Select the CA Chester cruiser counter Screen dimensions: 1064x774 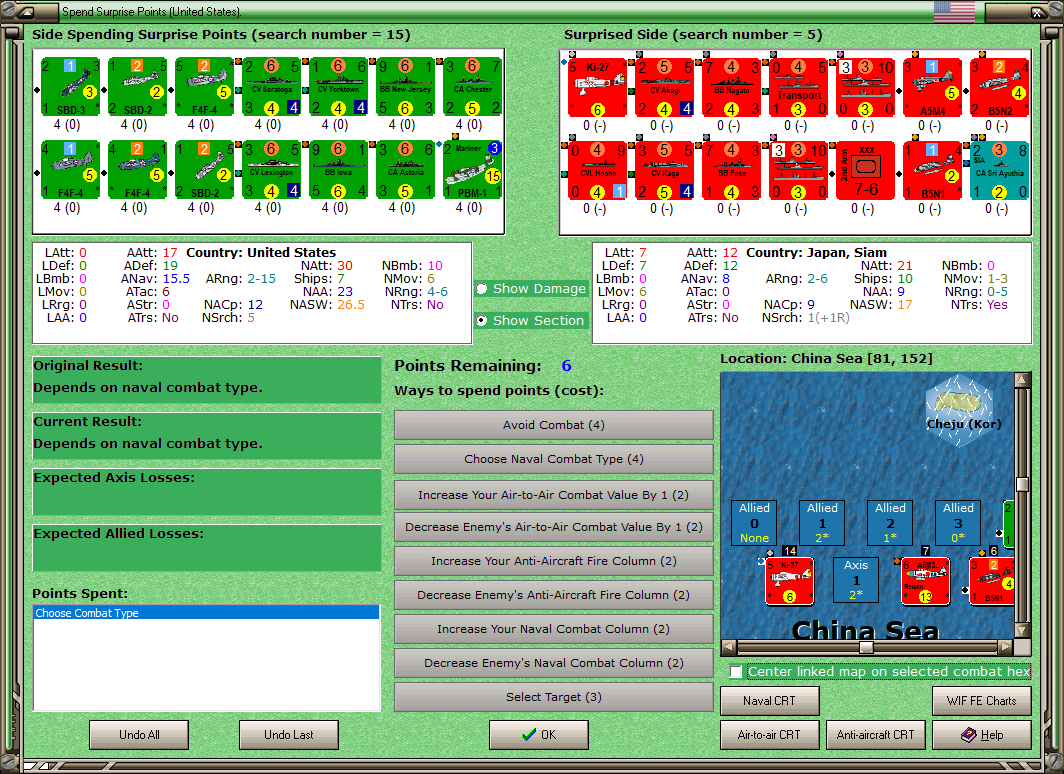(473, 87)
